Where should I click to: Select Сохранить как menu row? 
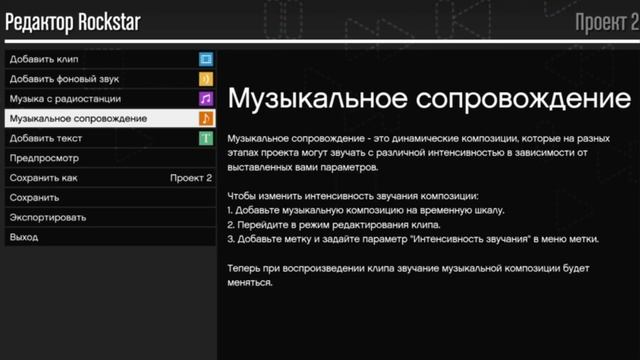pos(110,178)
